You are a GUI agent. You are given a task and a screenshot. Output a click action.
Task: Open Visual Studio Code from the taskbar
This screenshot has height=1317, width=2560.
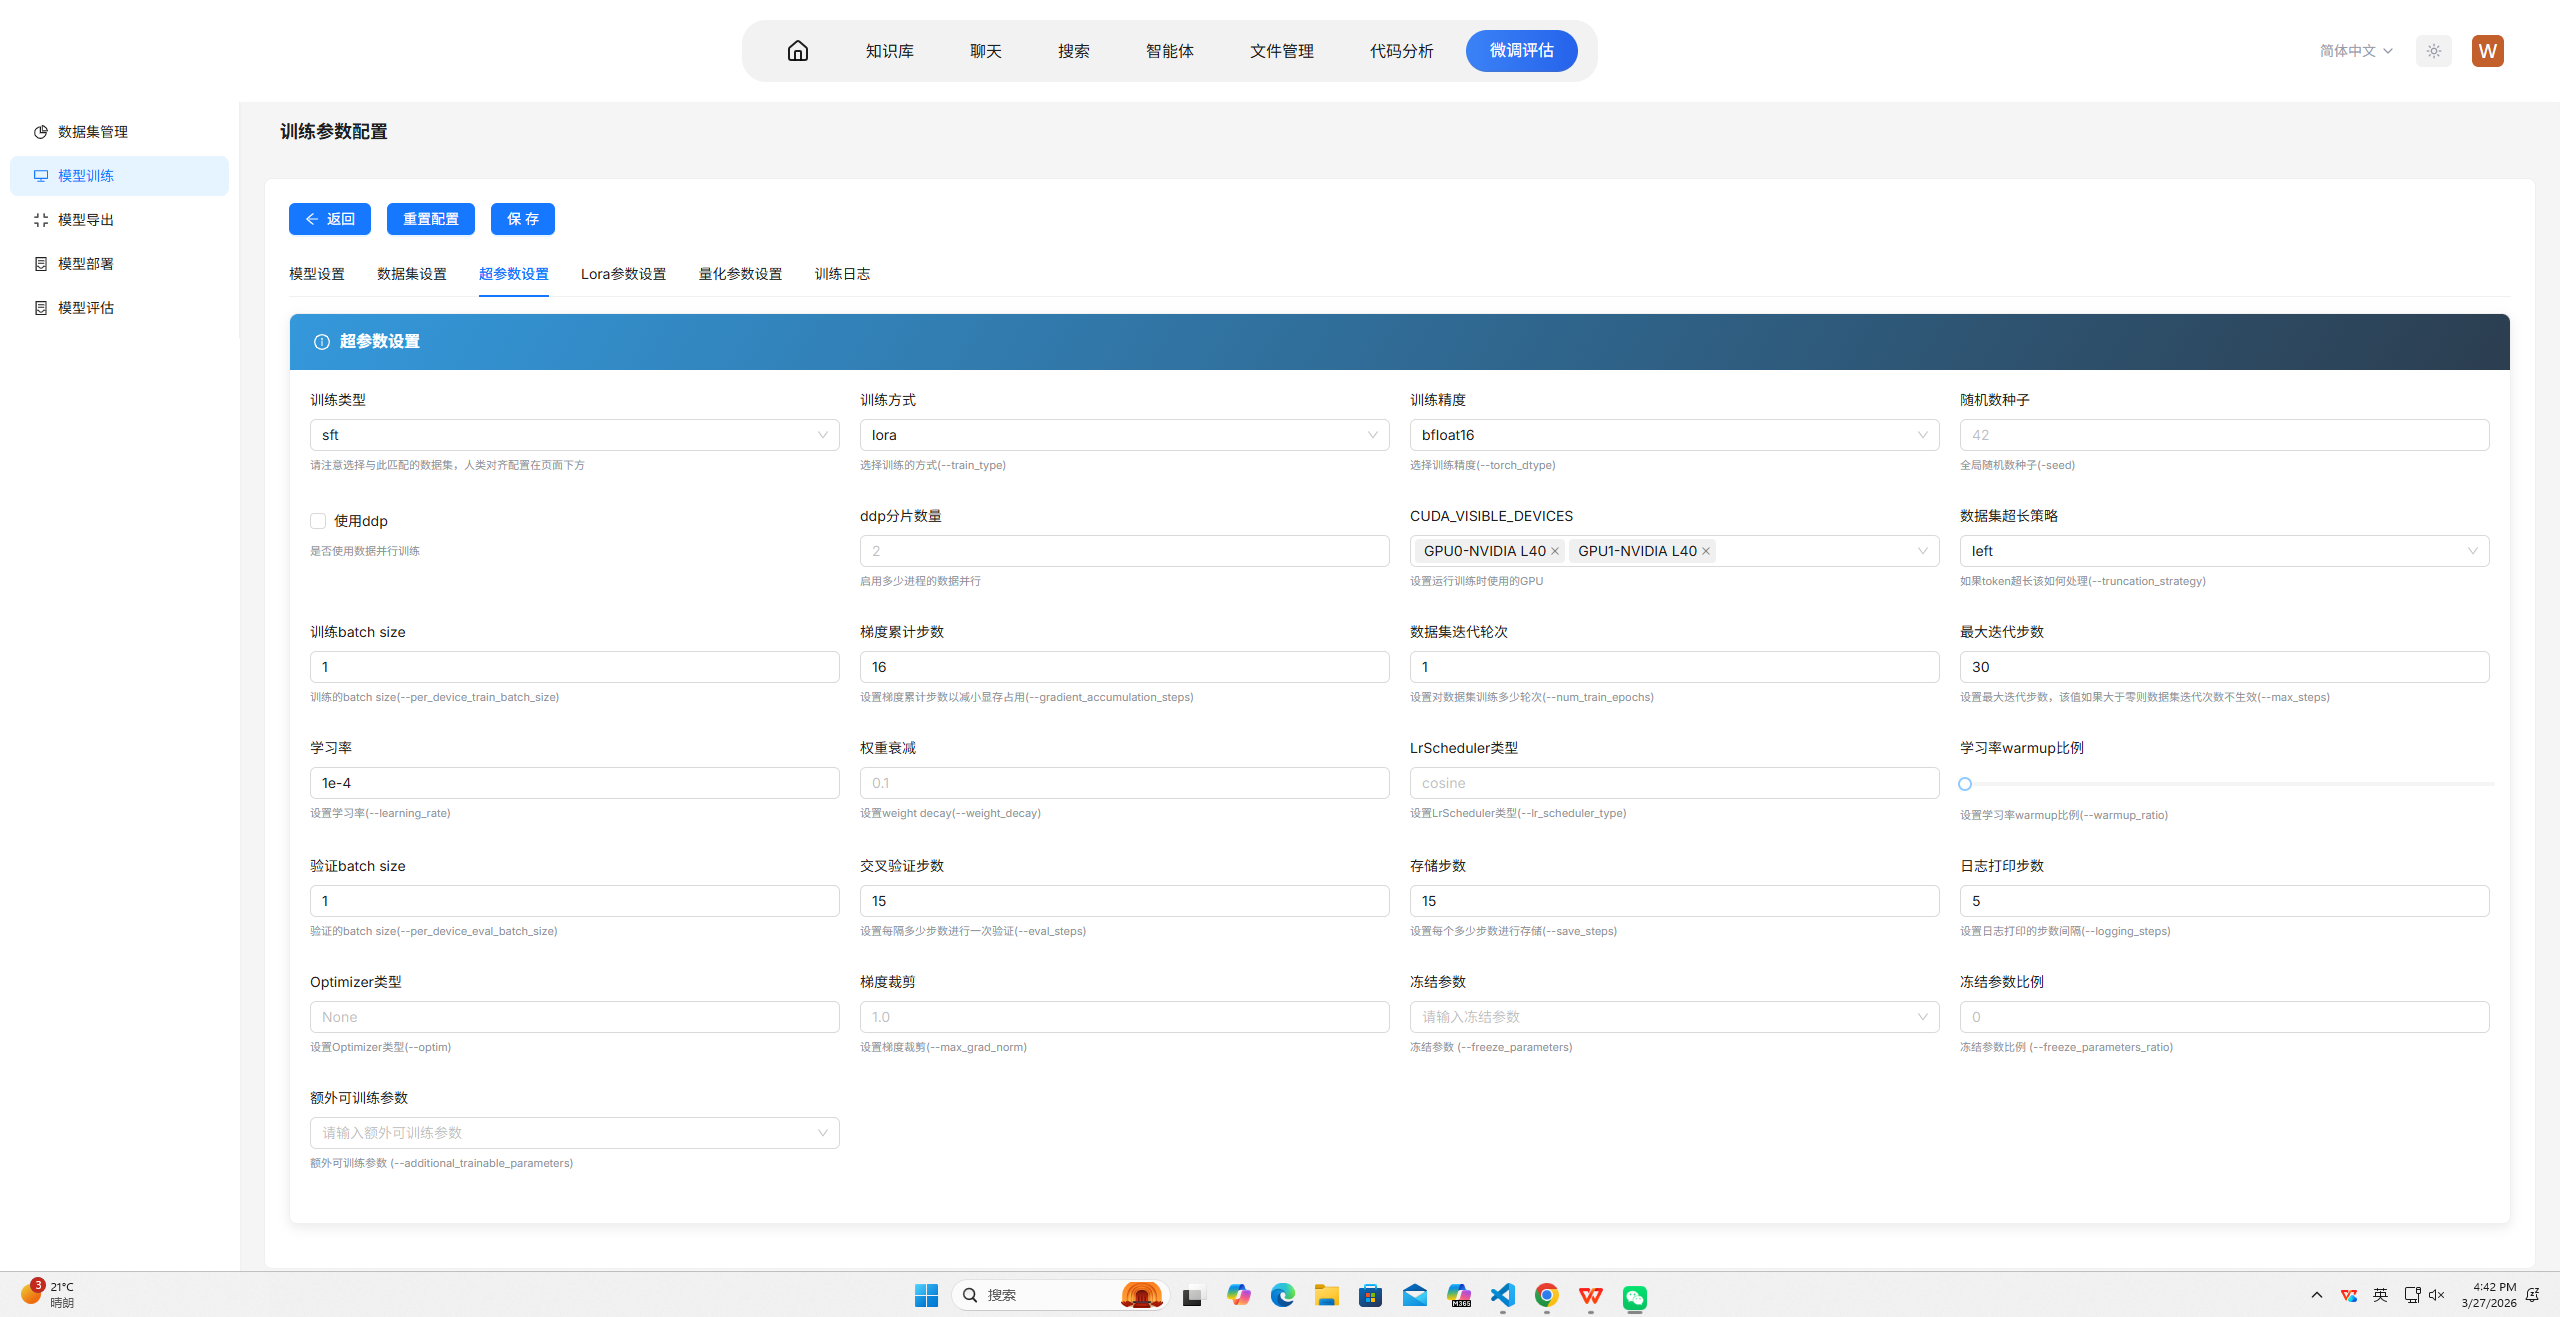(1502, 1296)
